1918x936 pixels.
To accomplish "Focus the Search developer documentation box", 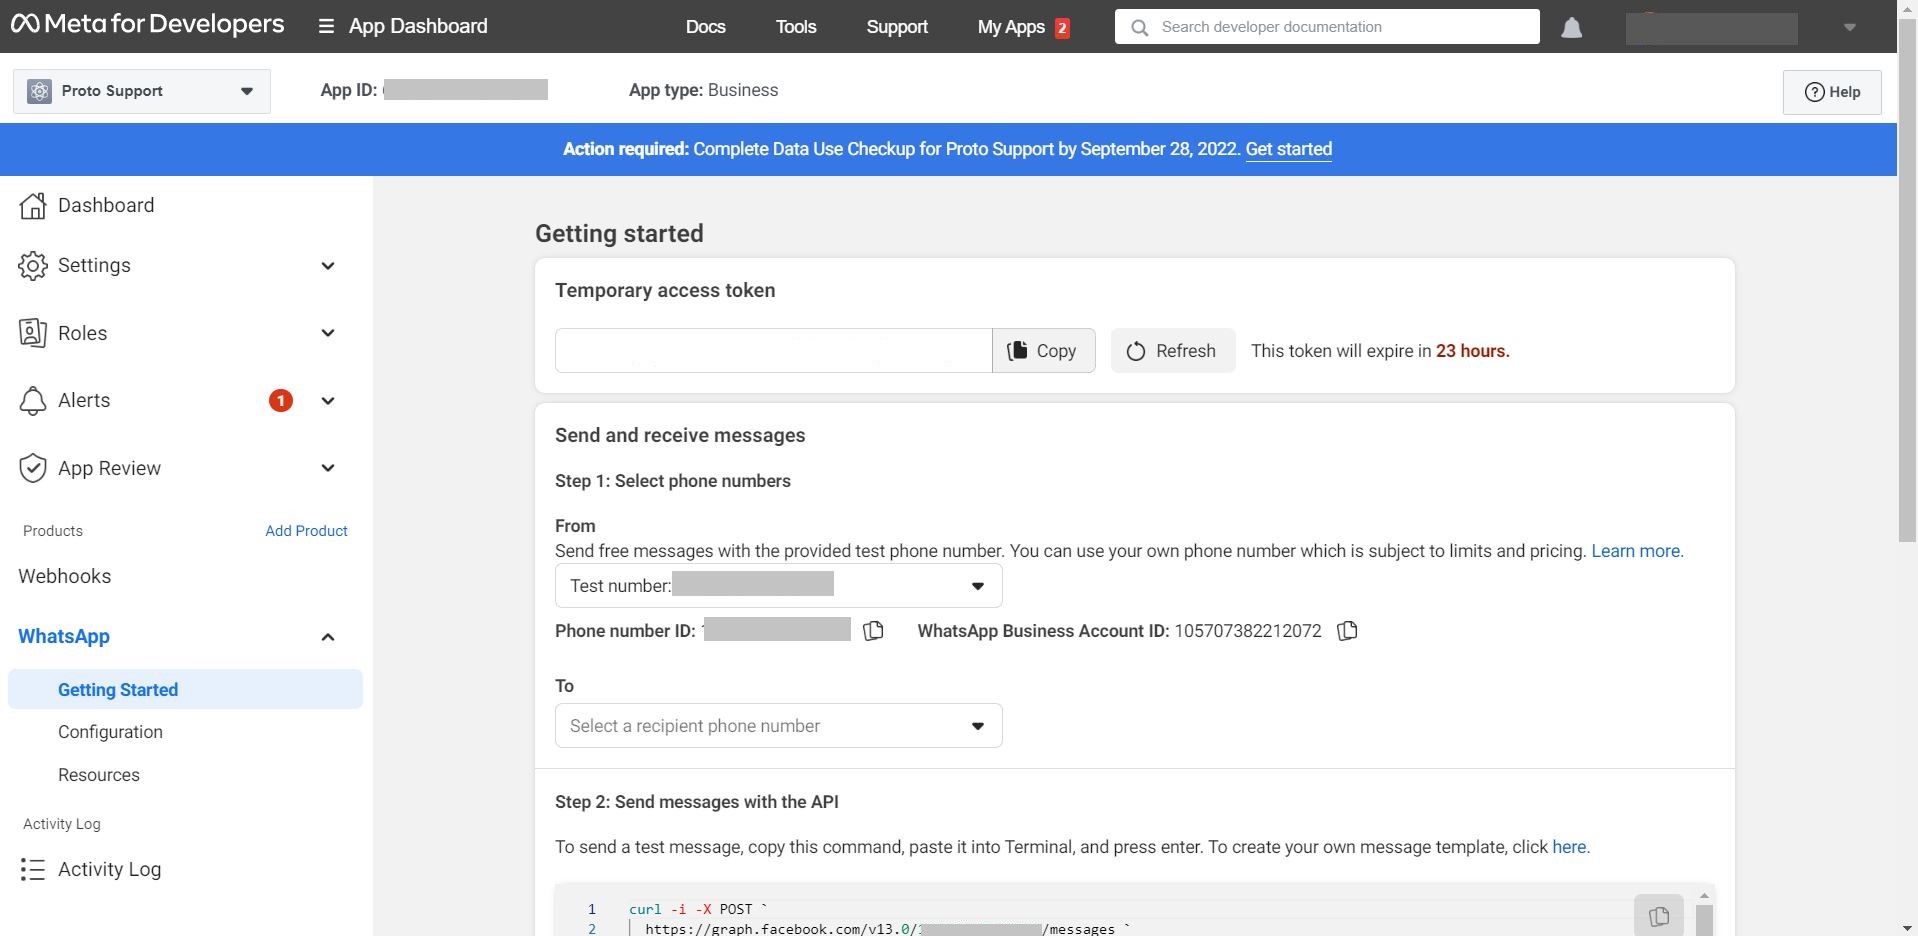I will [x=1327, y=27].
